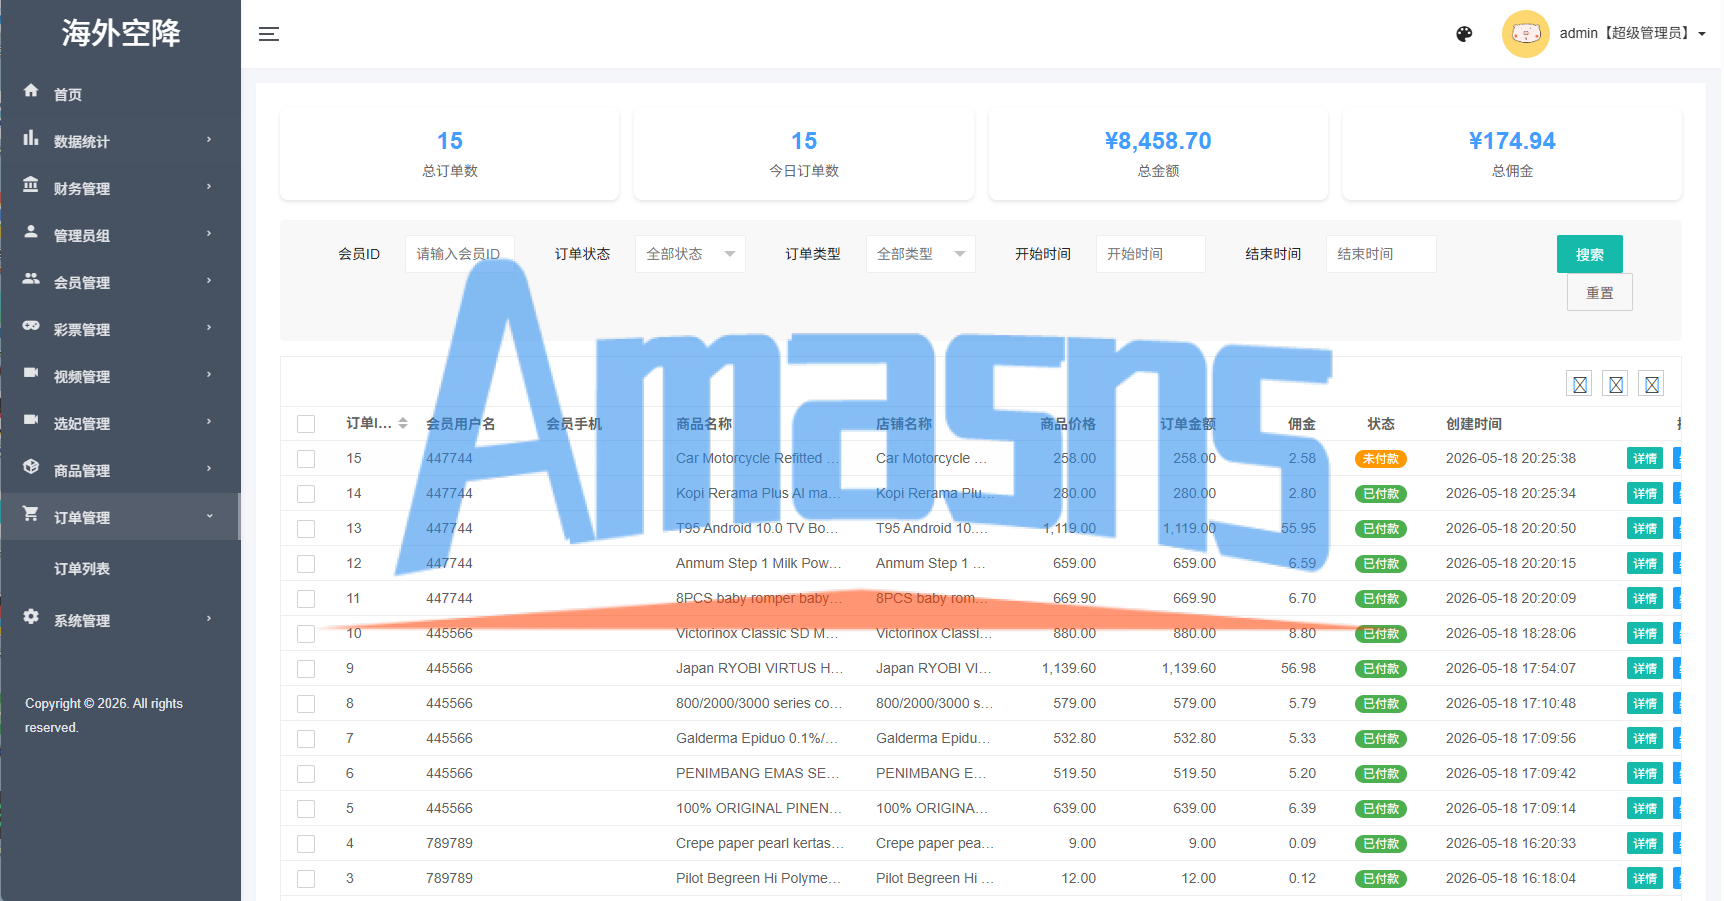The width and height of the screenshot is (1724, 901).
Task: Click the 选妃管理 camera icon
Action: click(x=31, y=420)
